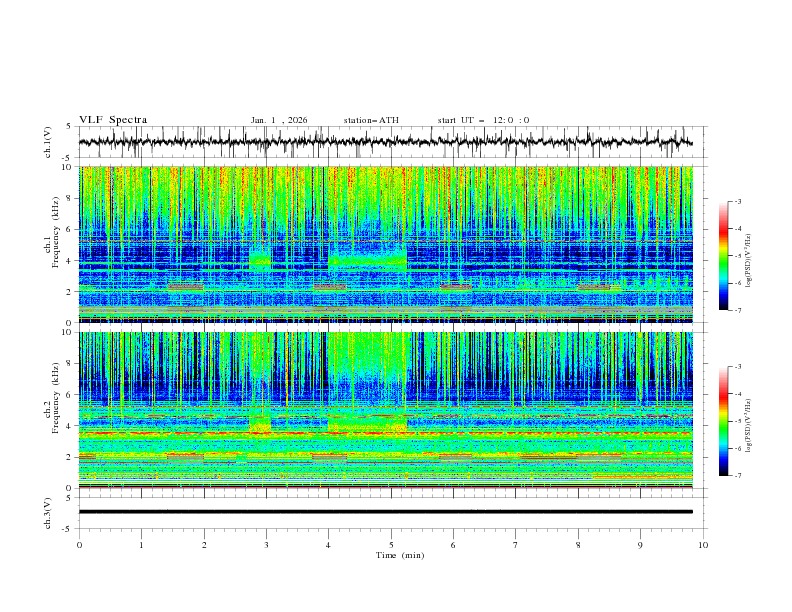
Task: Click the "-7" tick of the upper colorbar
Action: (738, 310)
